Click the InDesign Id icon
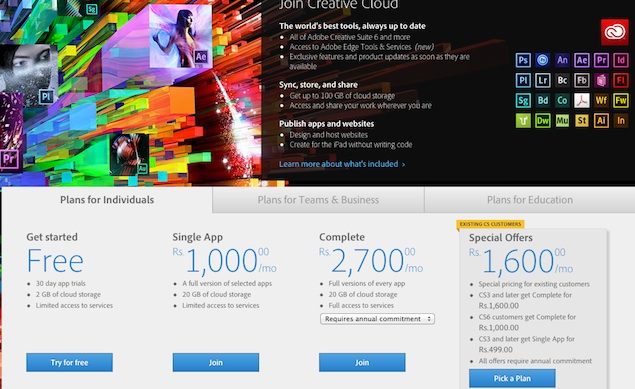The height and width of the screenshot is (389, 635). [x=620, y=60]
